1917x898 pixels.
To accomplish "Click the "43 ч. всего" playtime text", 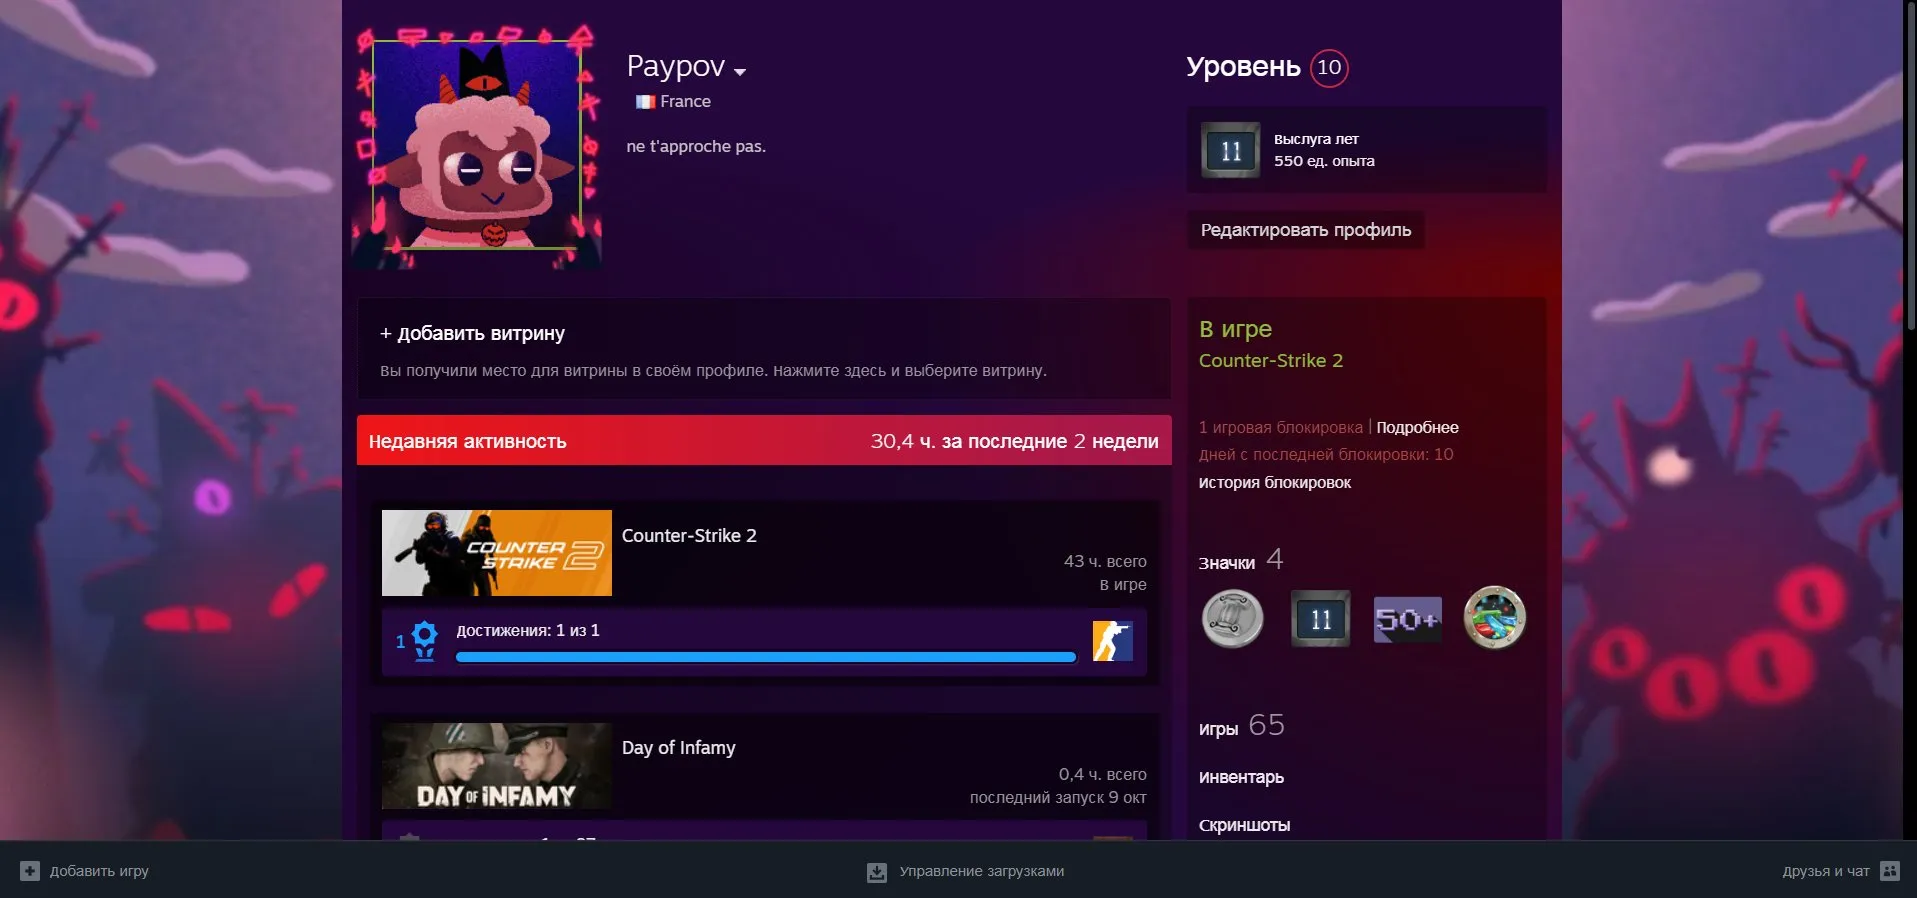I will coord(1105,562).
